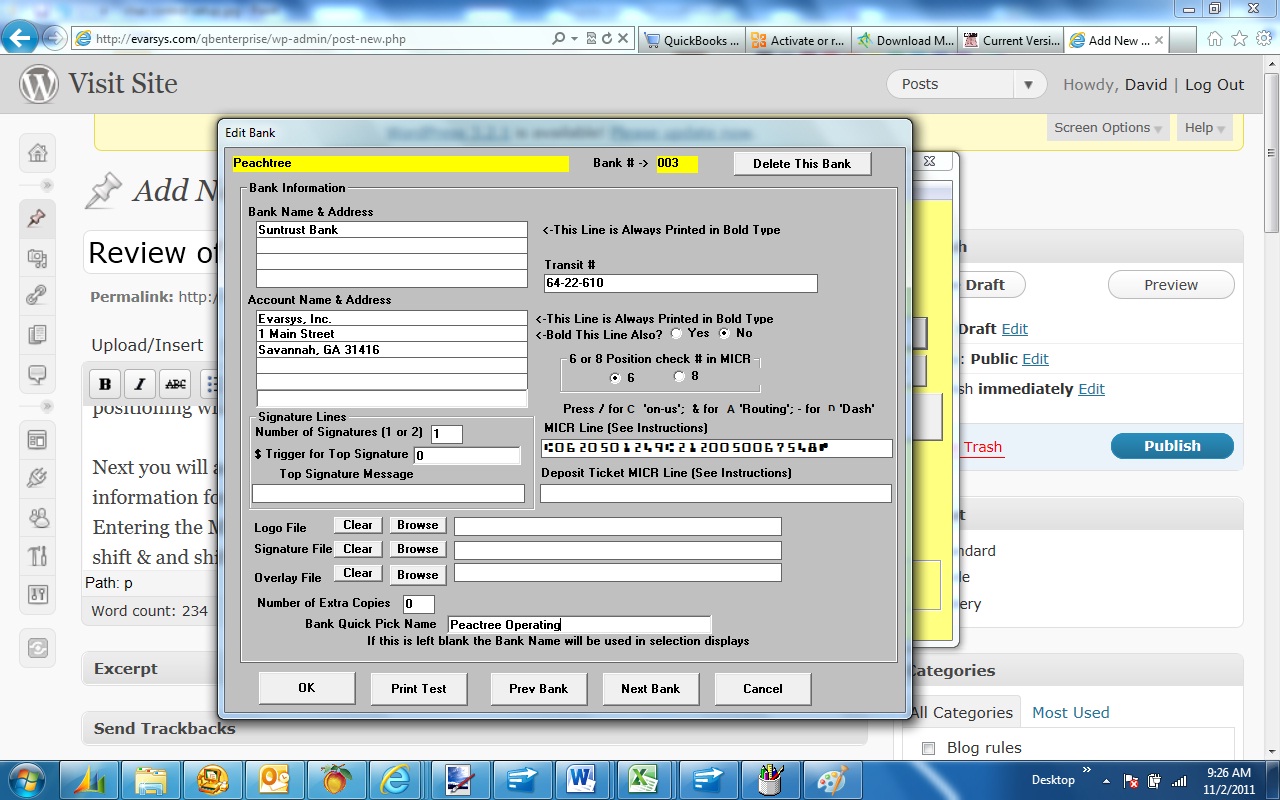1280x800 pixels.
Task: Switch to Most Used categories tab
Action: click(x=1070, y=713)
